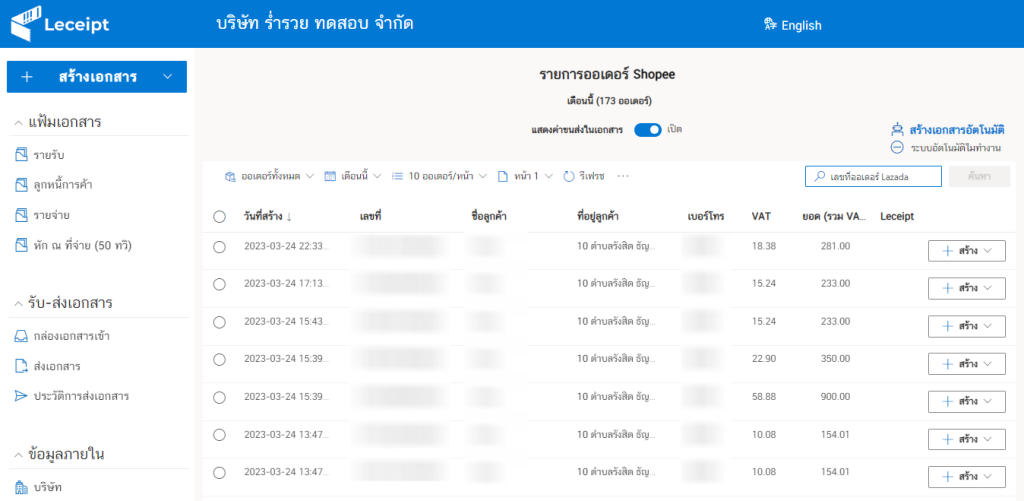This screenshot has height=501, width=1024.
Task: Click the VAT value 58.88
Action: tap(763, 396)
